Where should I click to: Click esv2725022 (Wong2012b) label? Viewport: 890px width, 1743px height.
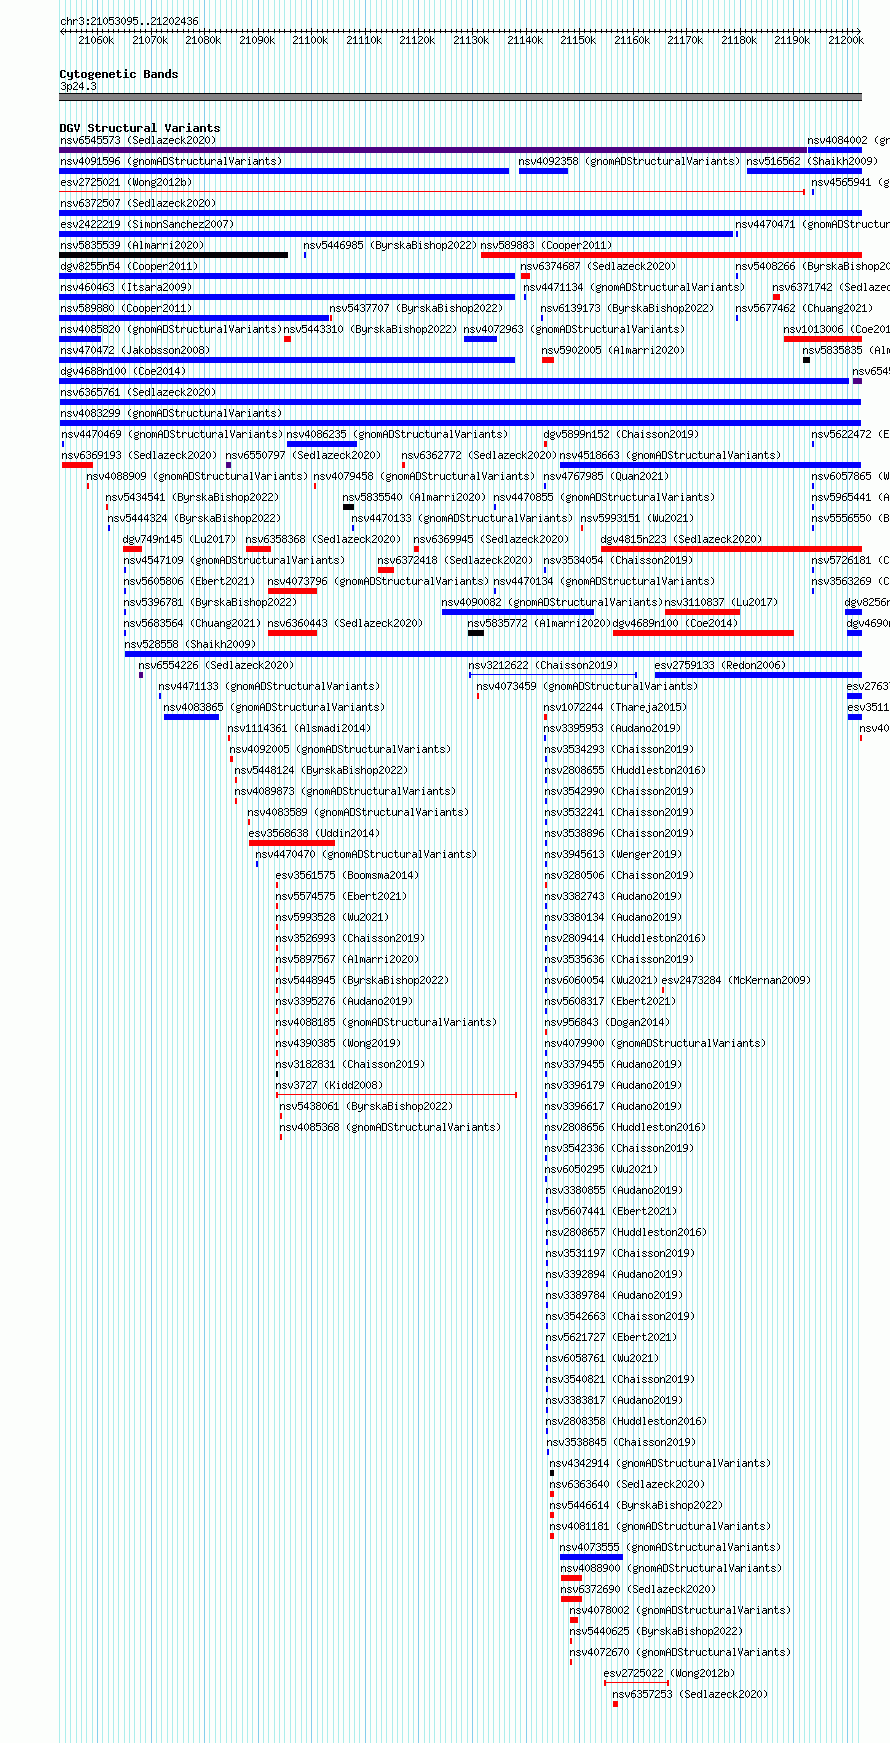pos(669,1673)
